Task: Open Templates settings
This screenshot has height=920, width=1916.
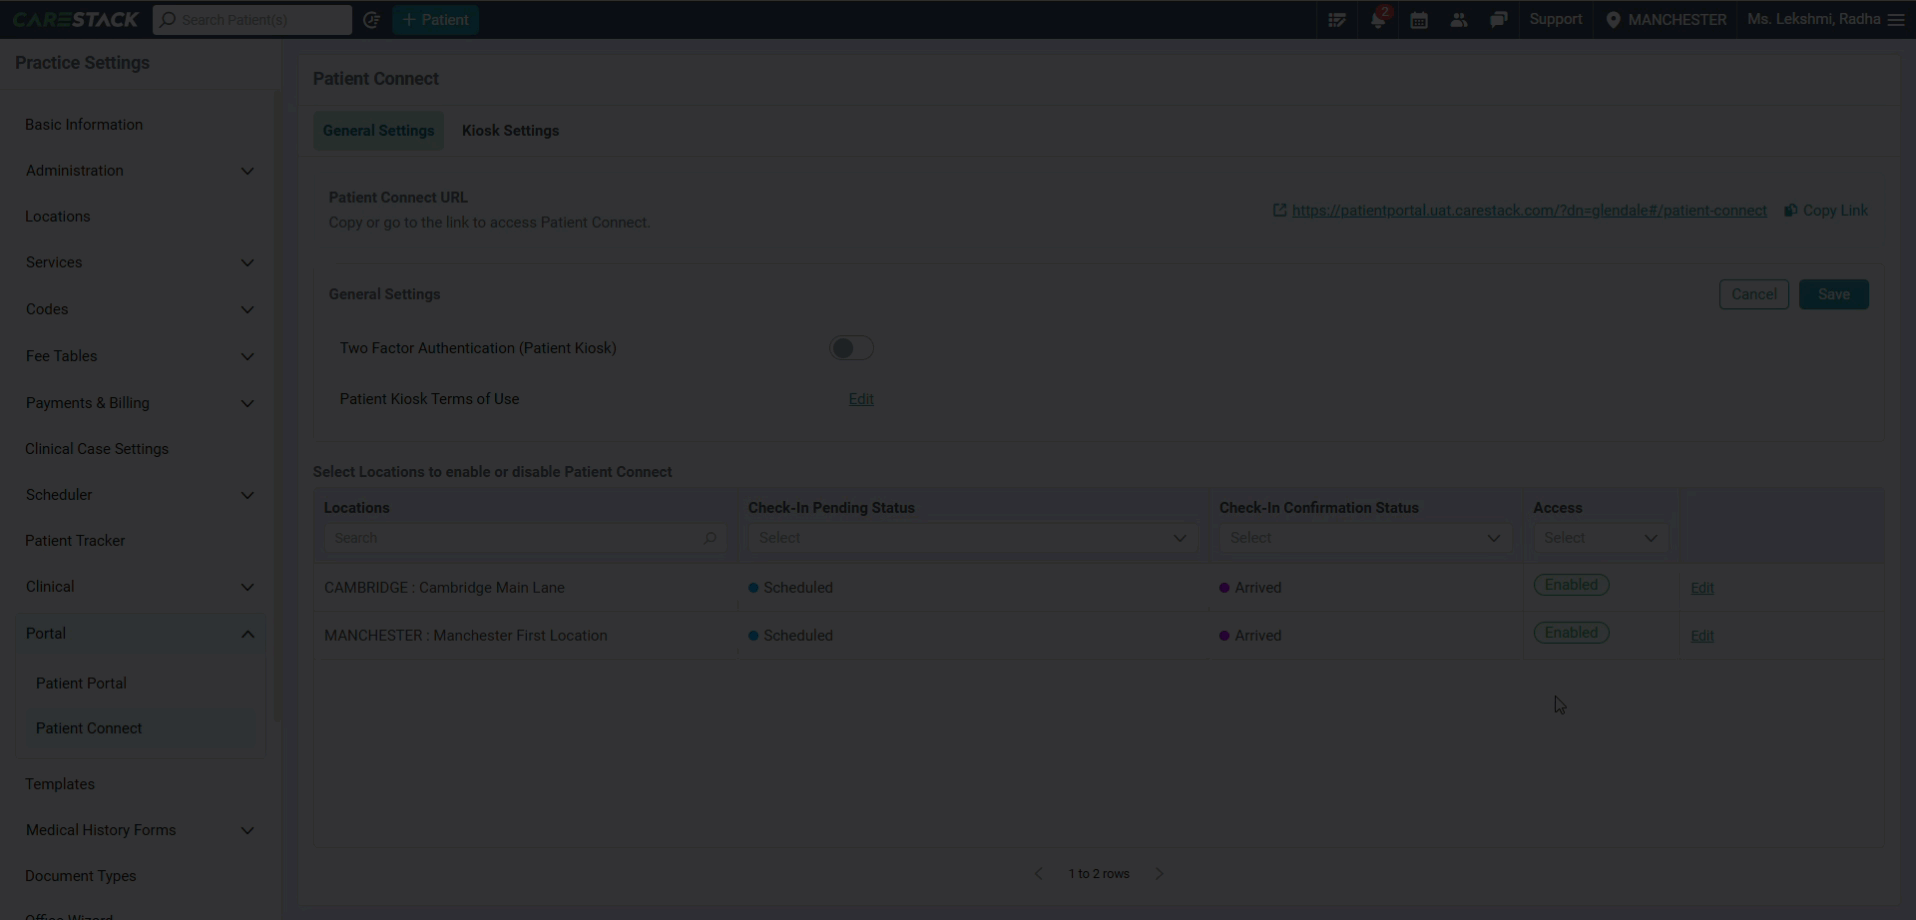Action: [60, 784]
